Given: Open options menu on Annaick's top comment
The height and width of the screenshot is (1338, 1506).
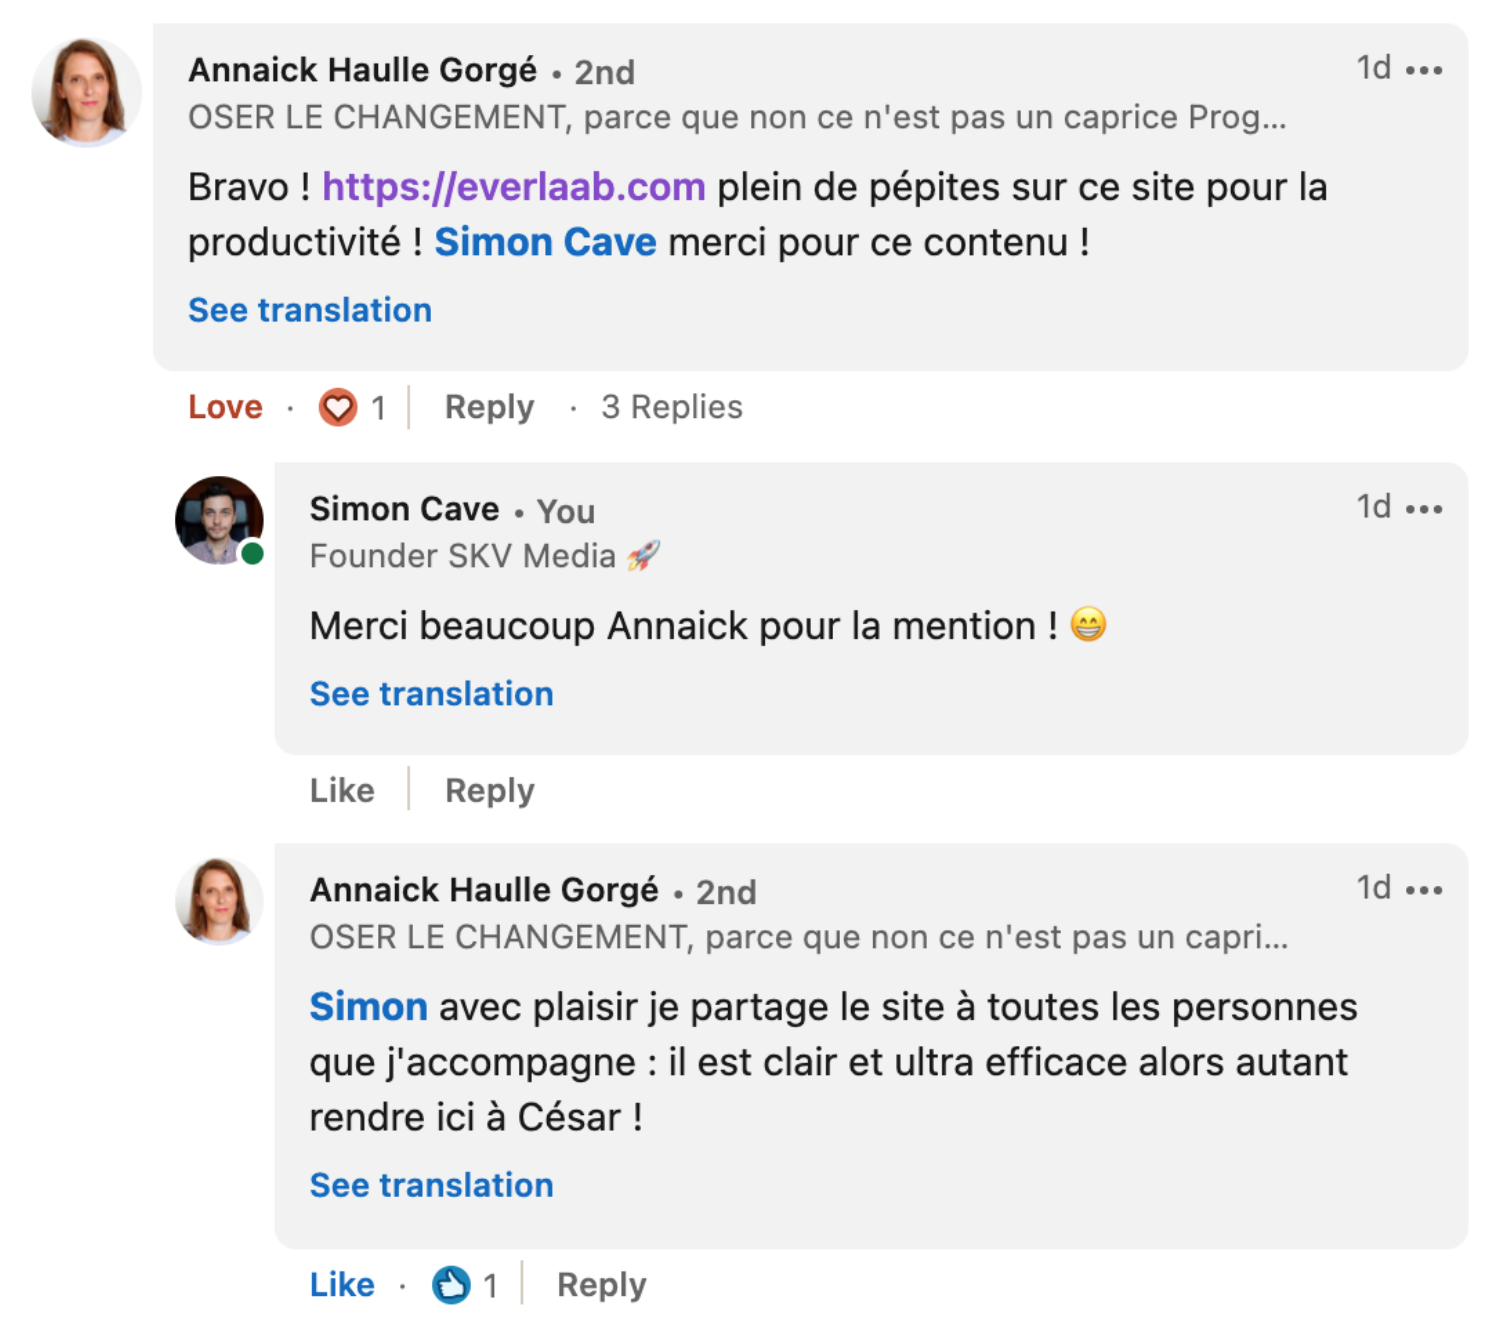Looking at the screenshot, I should click(x=1423, y=70).
